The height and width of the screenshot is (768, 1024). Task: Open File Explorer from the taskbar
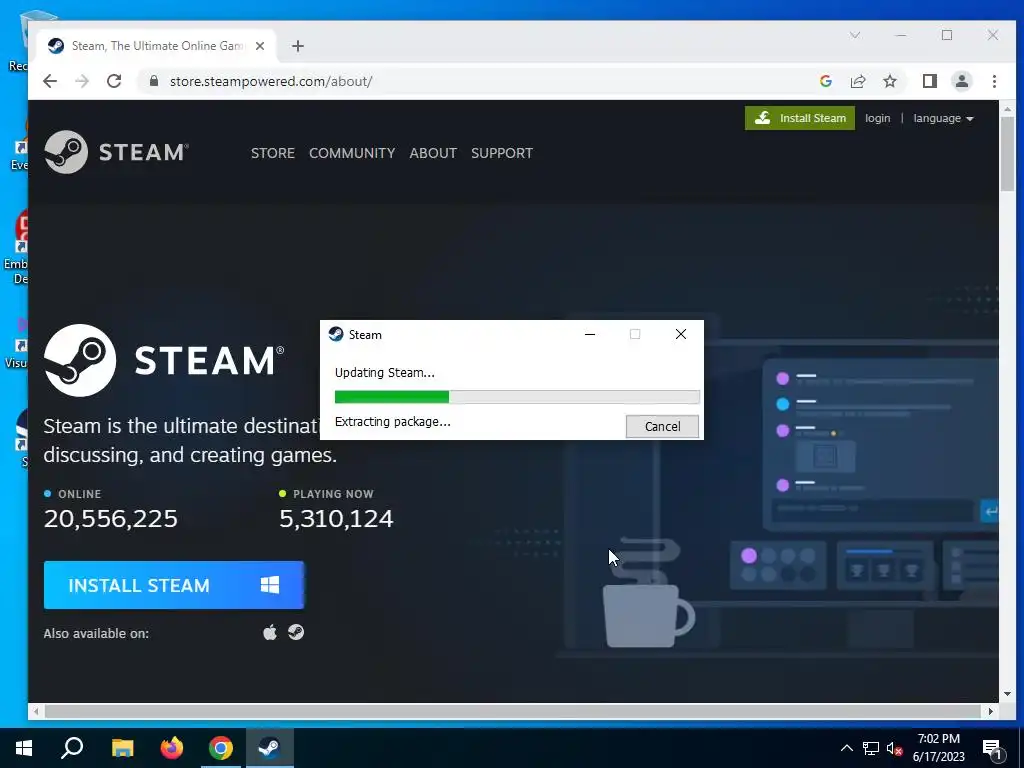122,748
